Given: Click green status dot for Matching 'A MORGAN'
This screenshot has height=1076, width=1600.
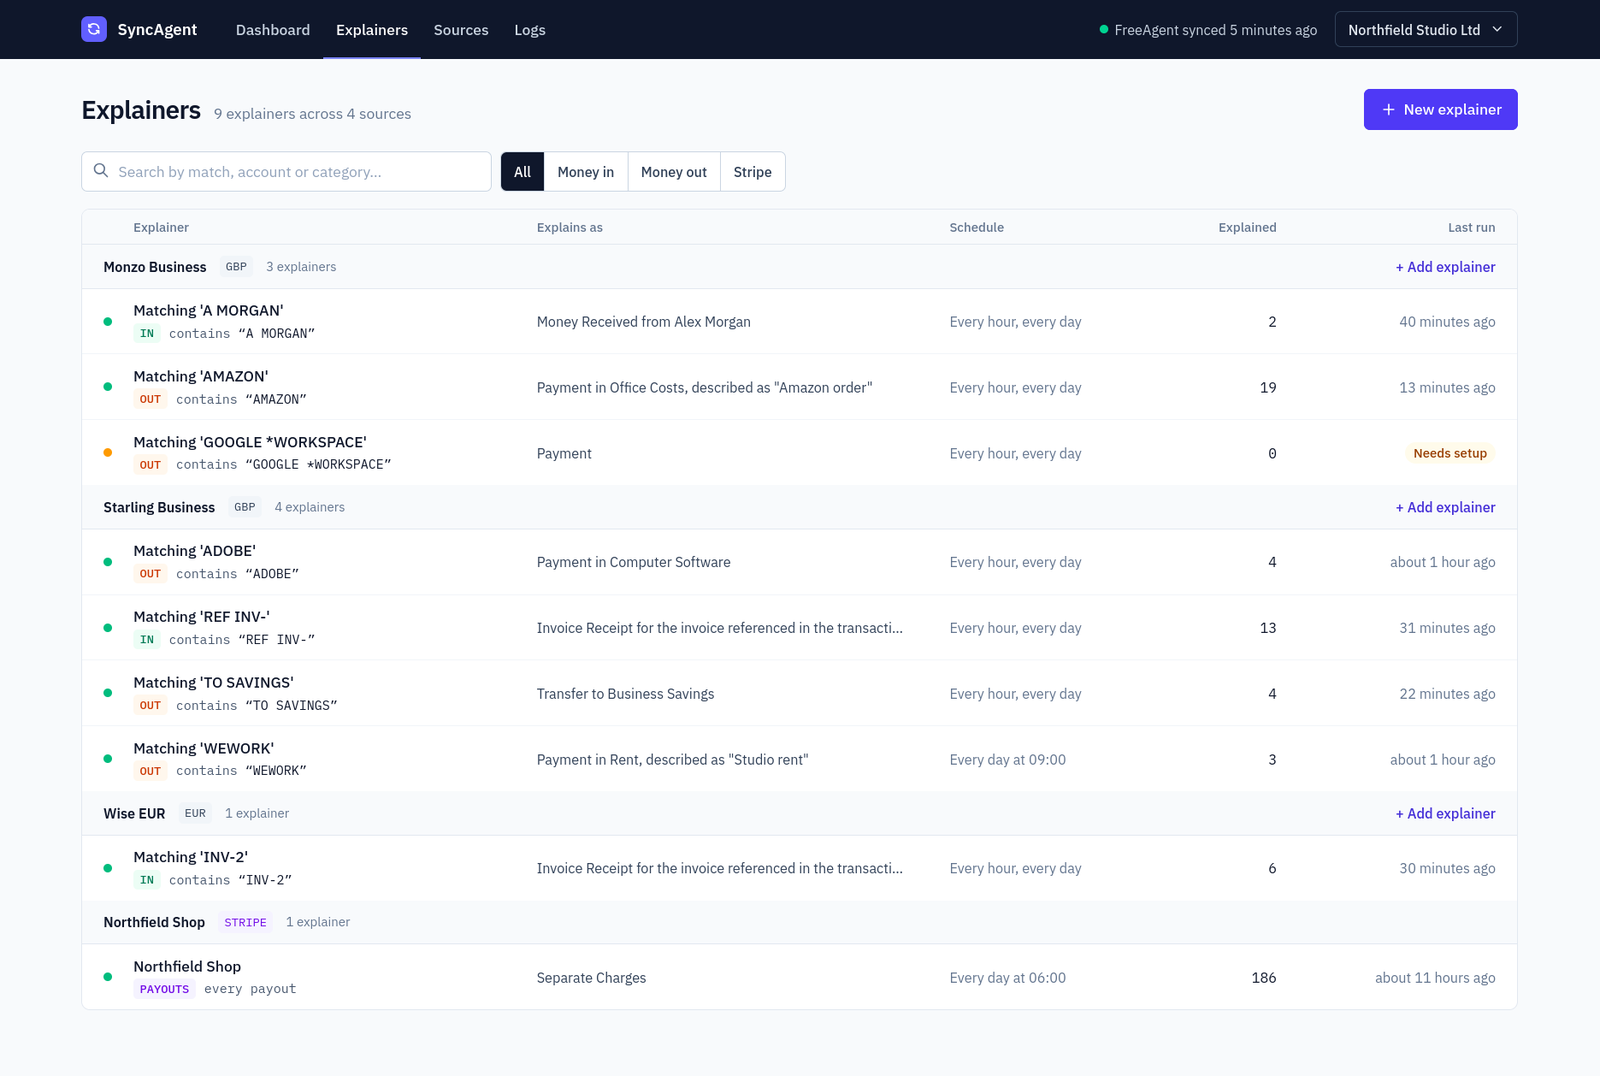Looking at the screenshot, I should click(x=108, y=322).
